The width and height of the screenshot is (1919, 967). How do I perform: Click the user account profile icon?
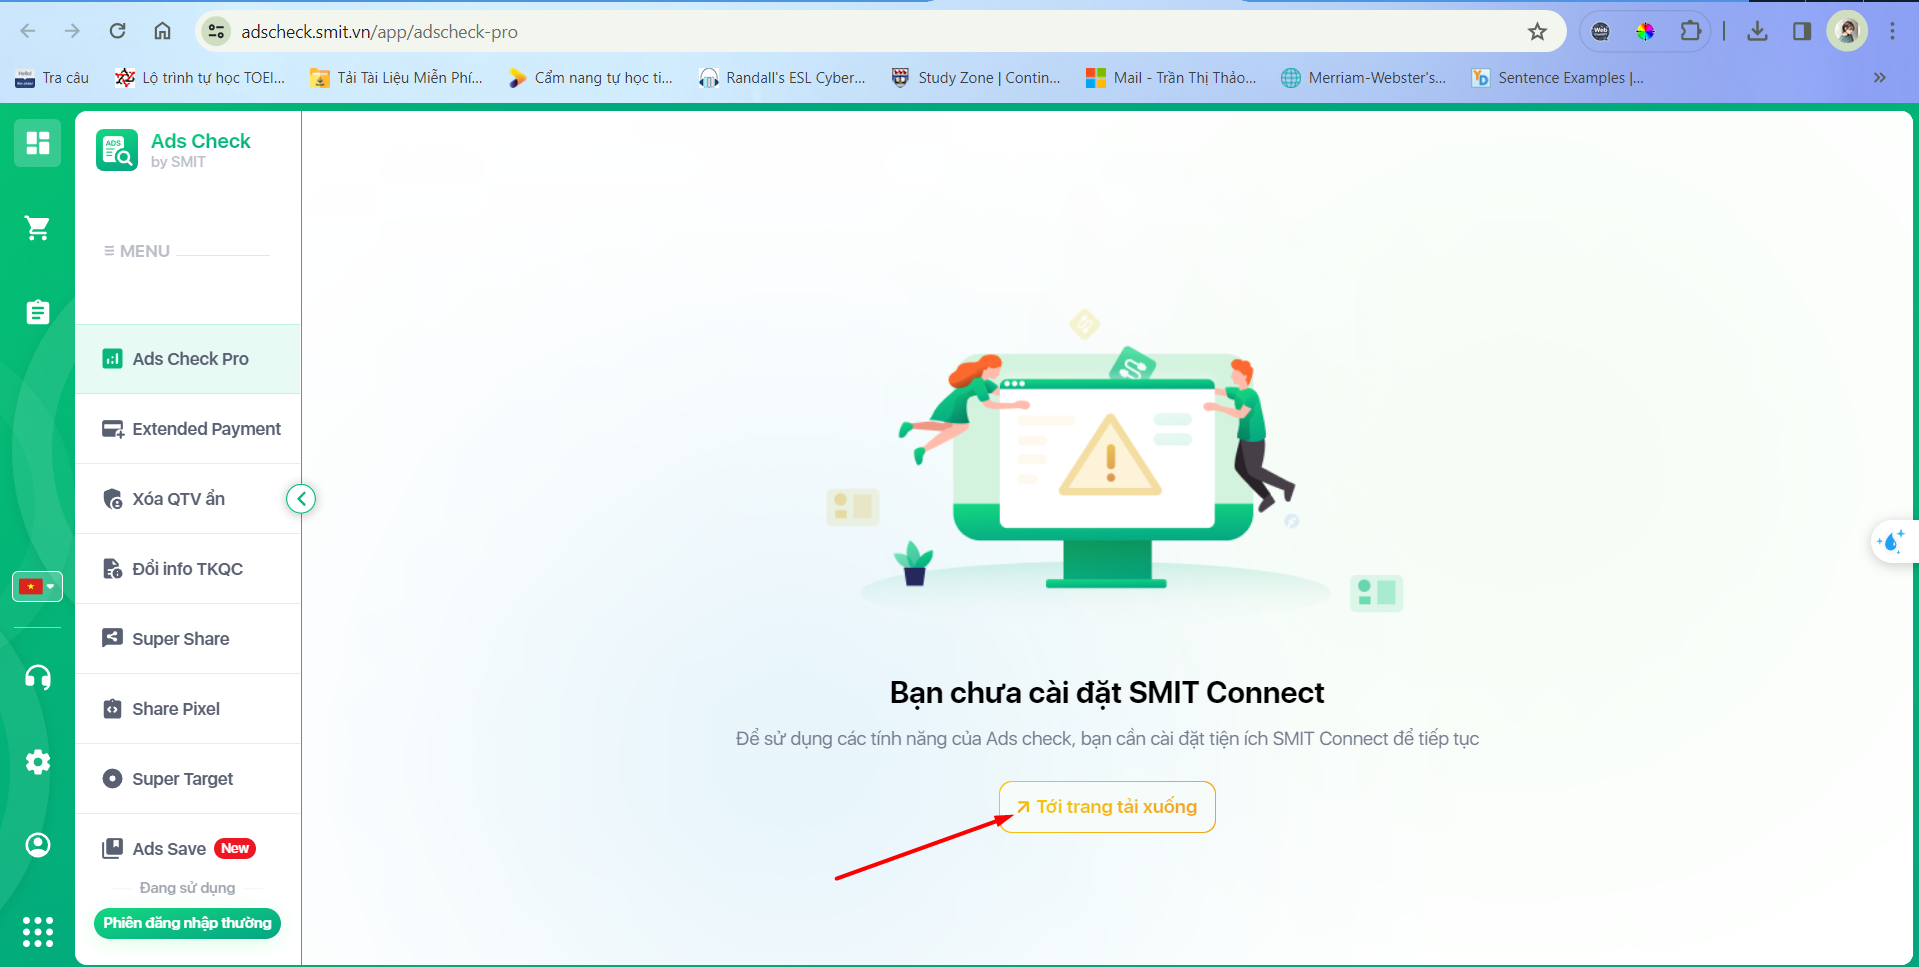coord(38,846)
